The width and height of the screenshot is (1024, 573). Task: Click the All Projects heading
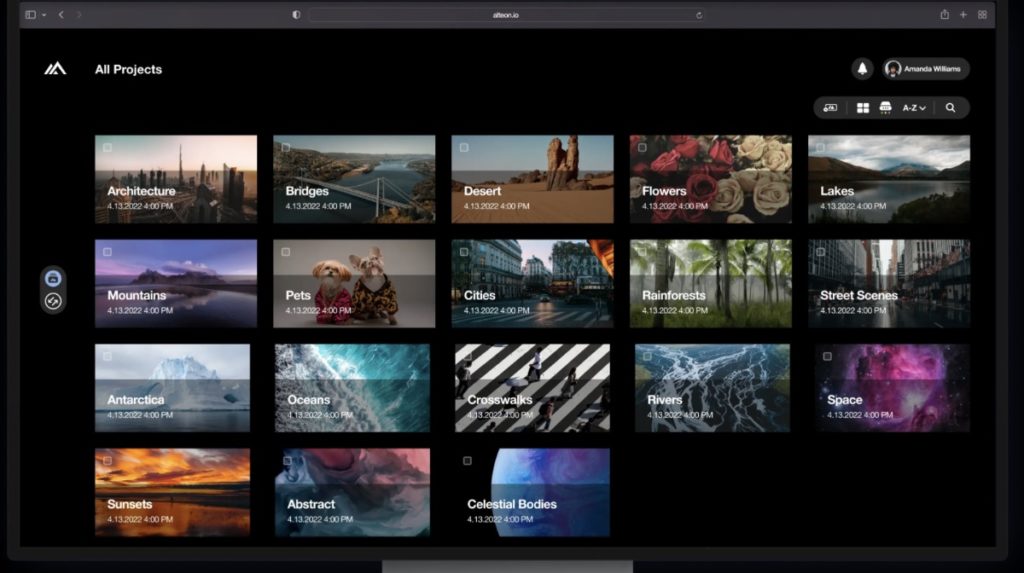(x=128, y=69)
